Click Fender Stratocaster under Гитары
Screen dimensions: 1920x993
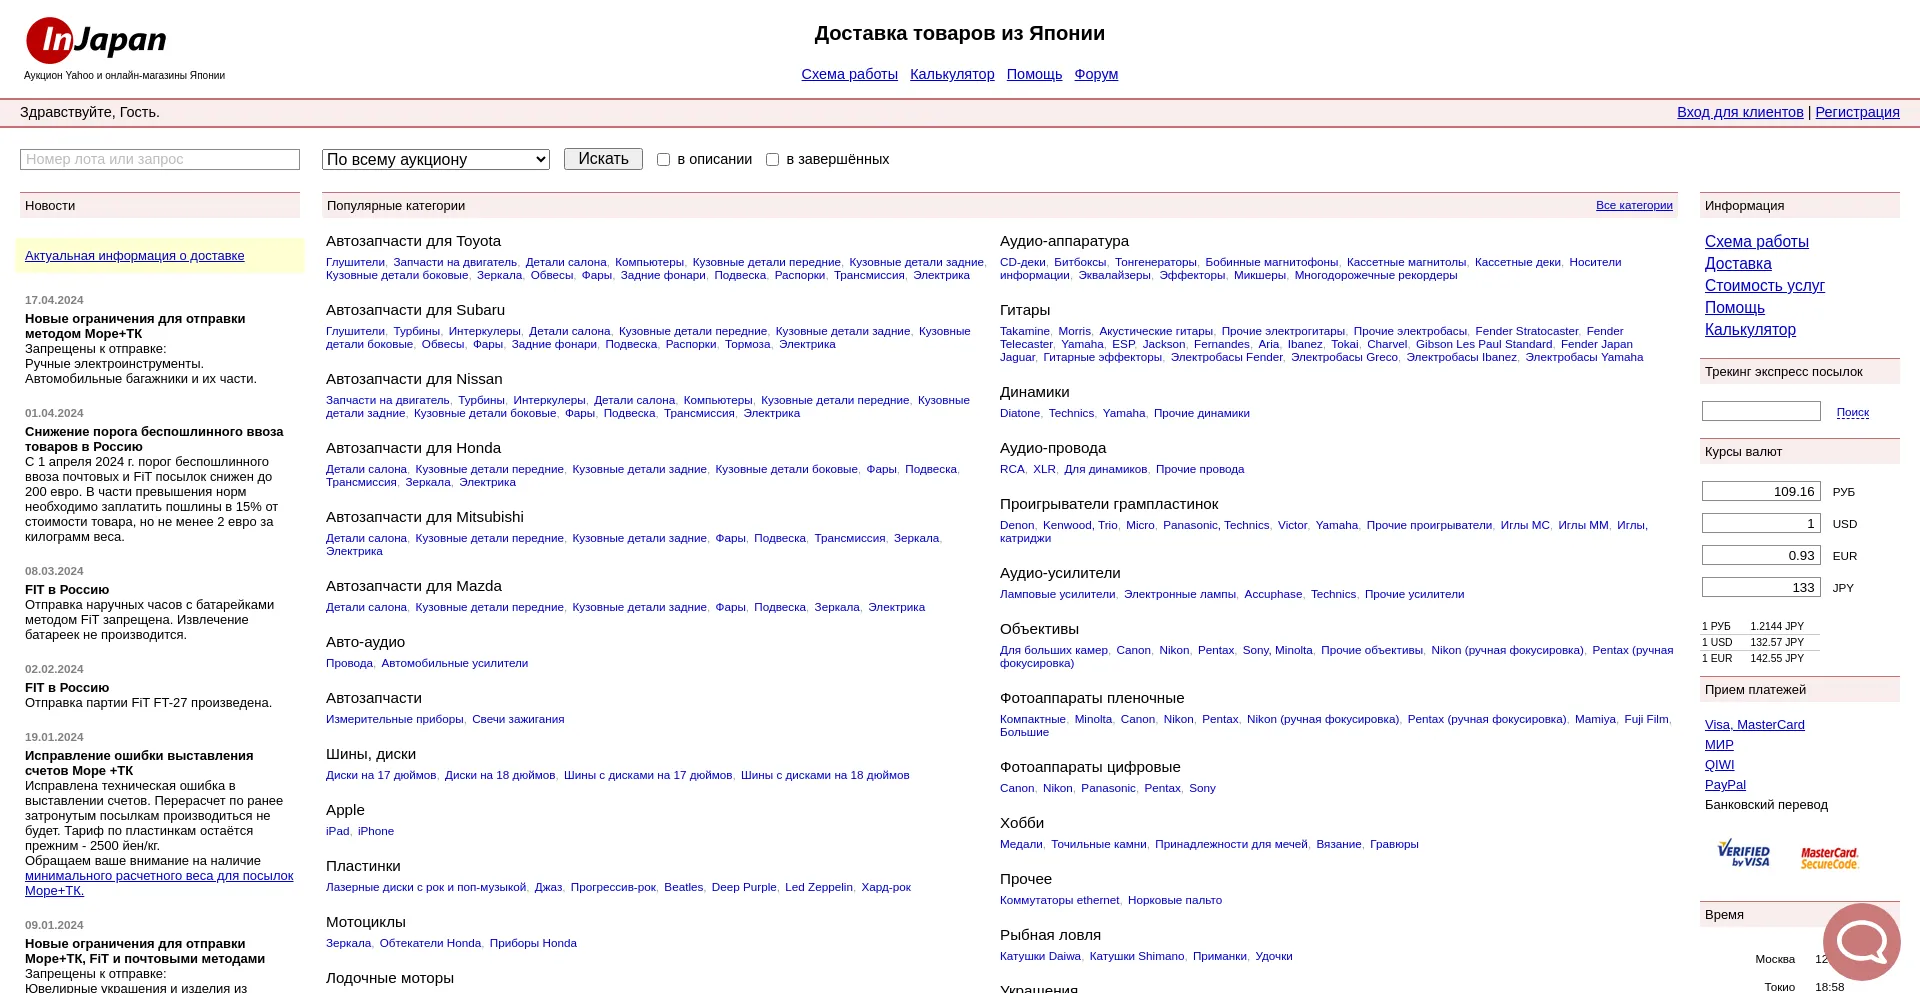click(1526, 331)
